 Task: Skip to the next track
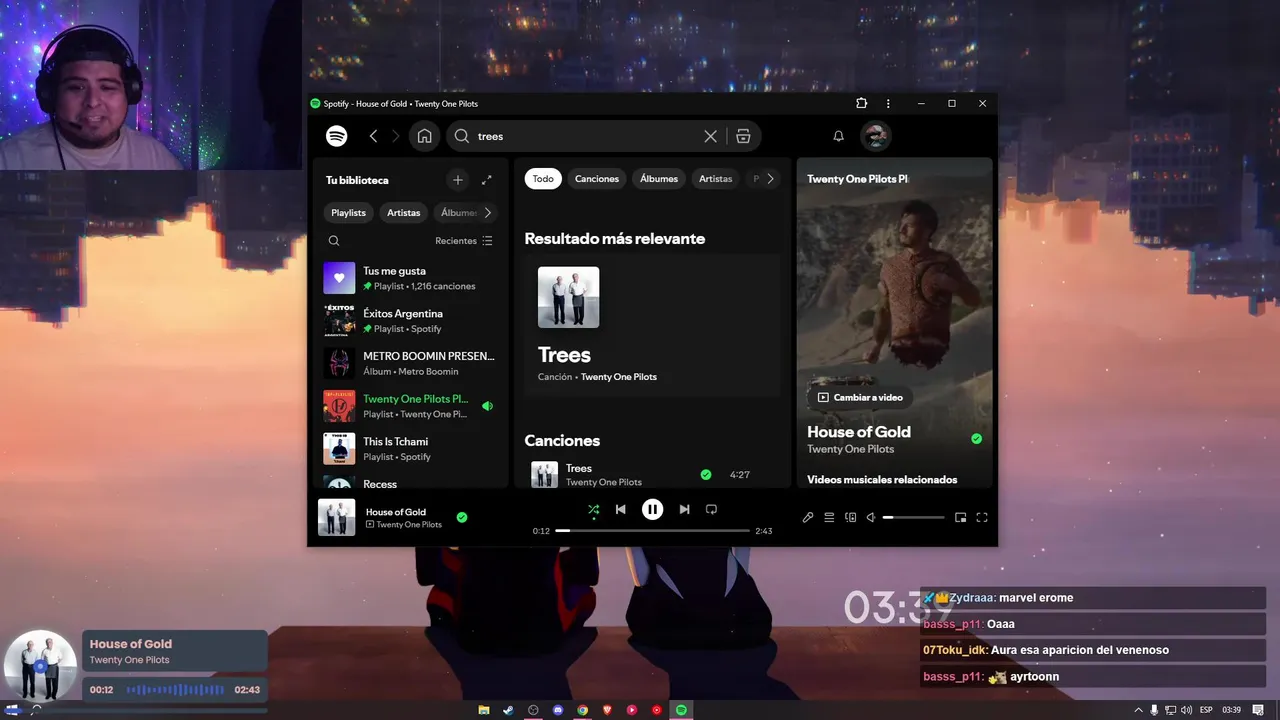coord(684,509)
